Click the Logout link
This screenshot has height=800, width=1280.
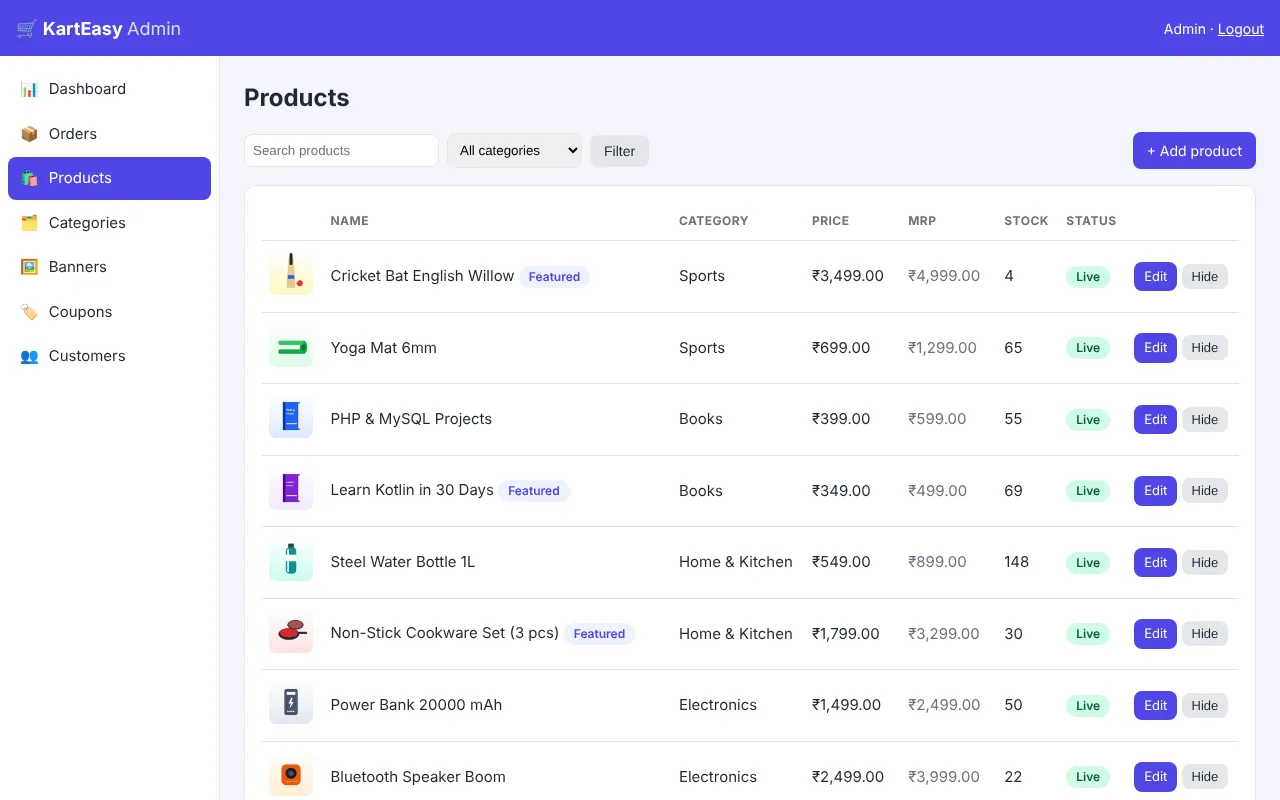1241,29
